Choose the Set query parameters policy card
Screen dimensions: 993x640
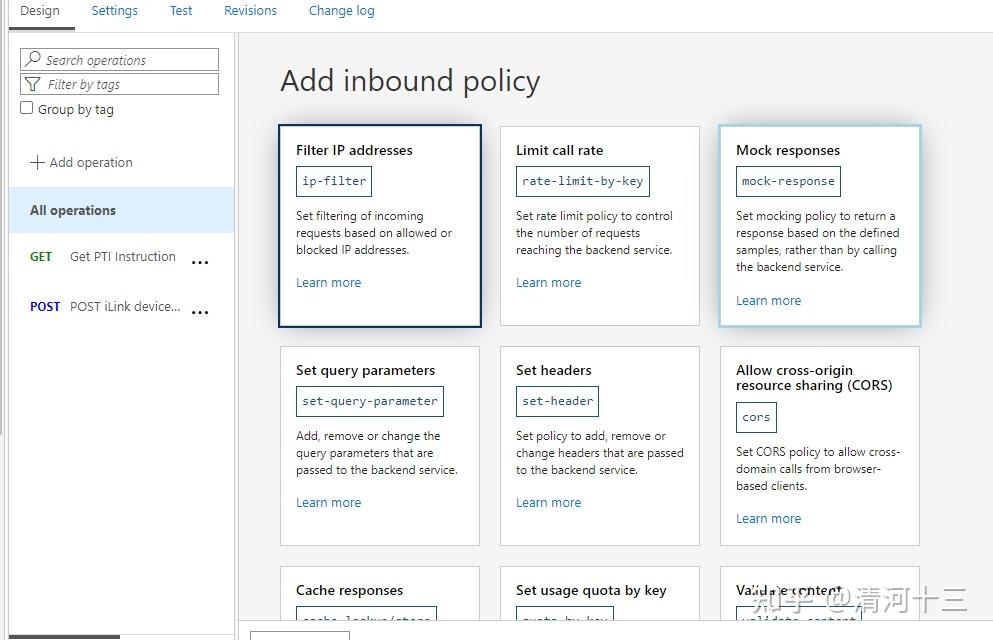(380, 445)
